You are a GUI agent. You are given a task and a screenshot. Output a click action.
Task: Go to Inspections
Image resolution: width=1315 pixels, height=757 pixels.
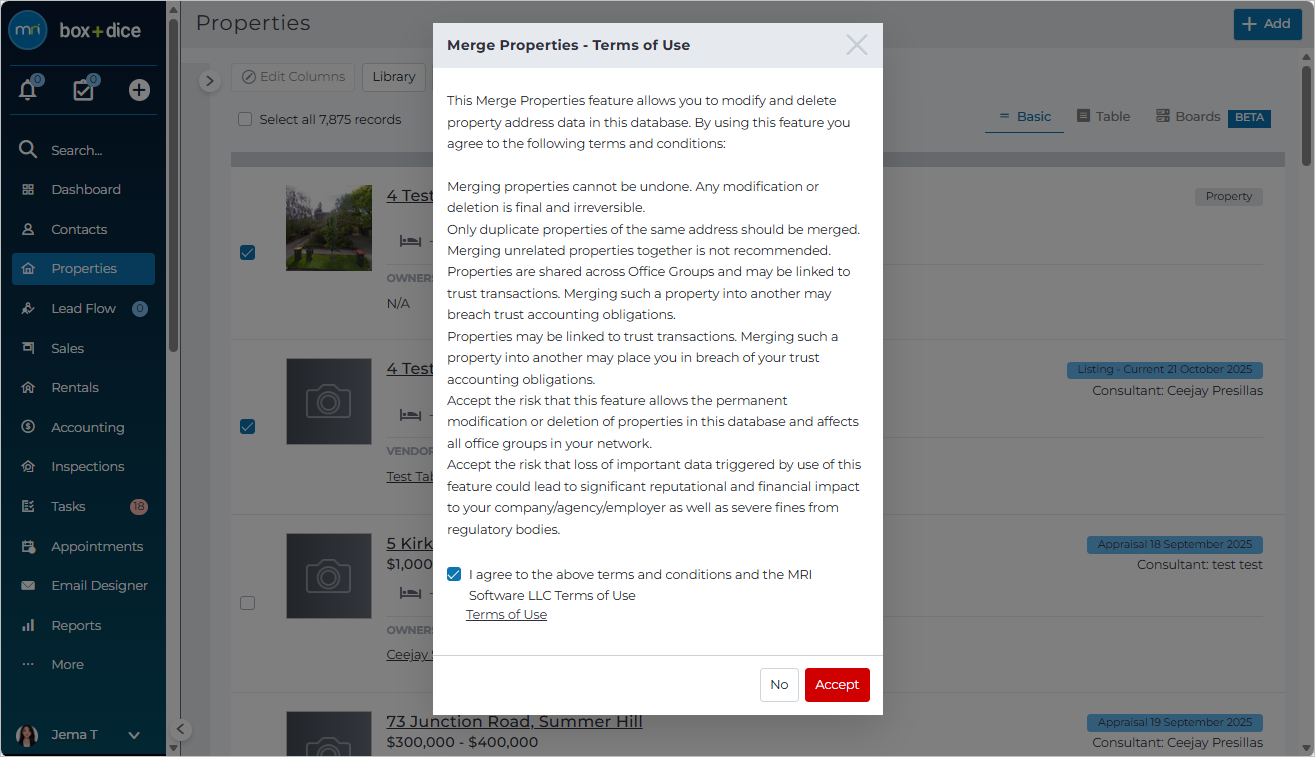84,466
